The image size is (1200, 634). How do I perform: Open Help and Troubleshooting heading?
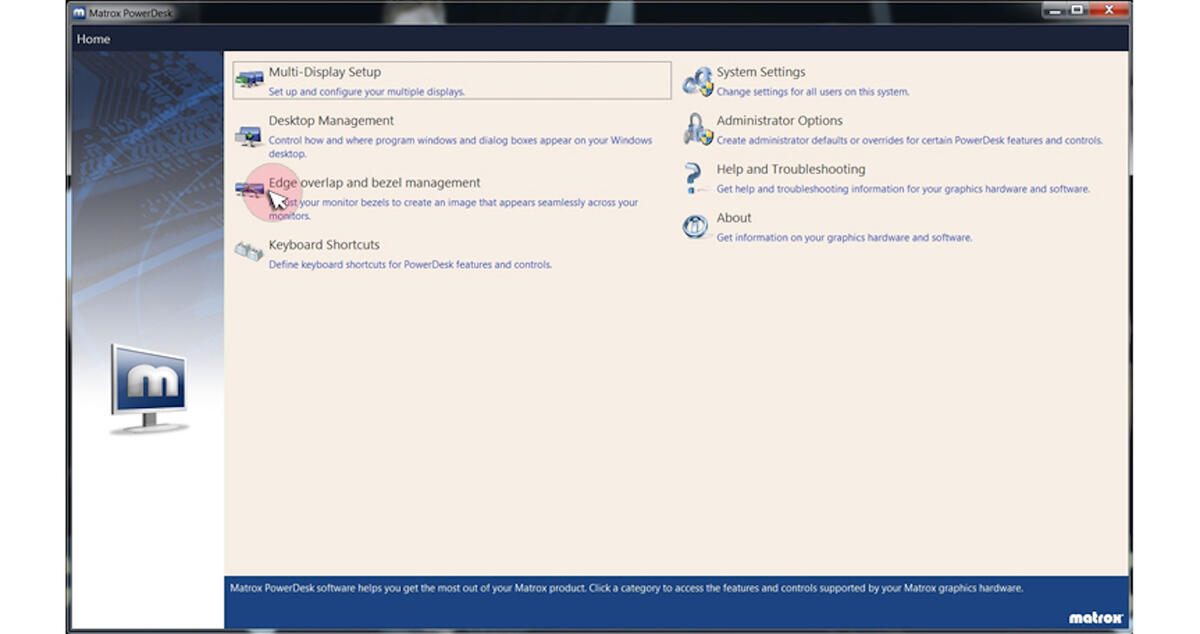(x=791, y=170)
